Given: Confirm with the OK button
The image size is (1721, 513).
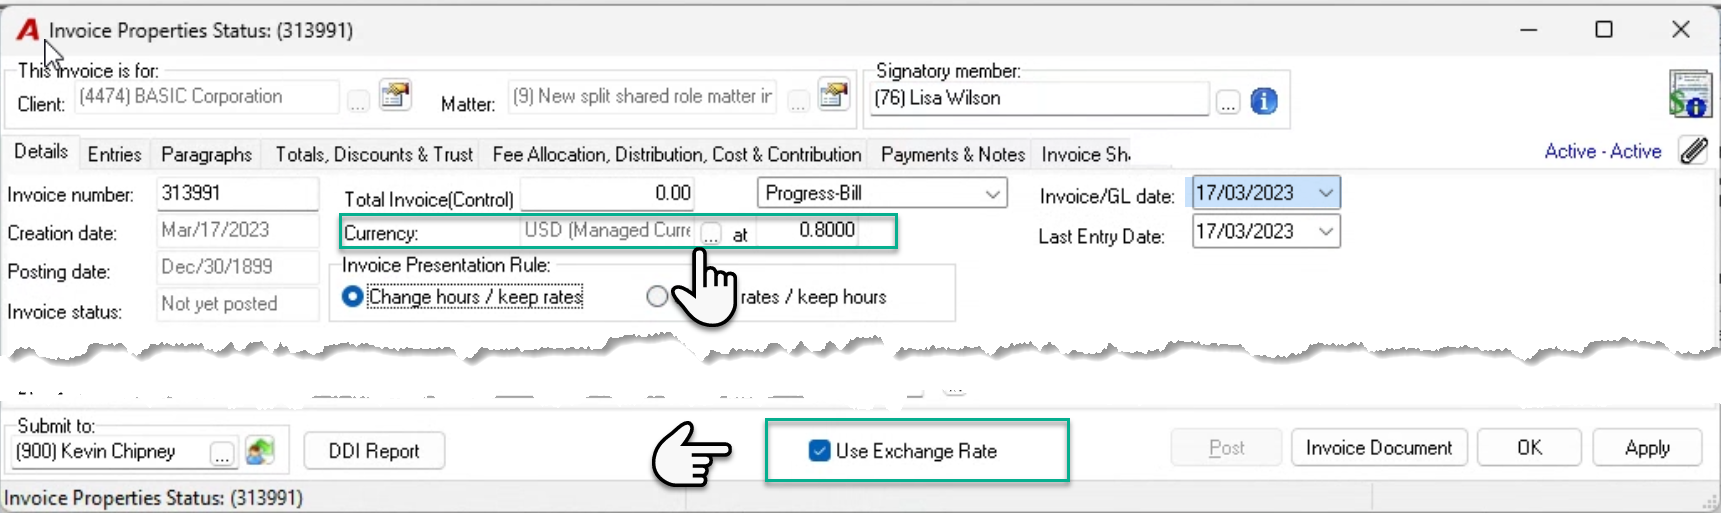Looking at the screenshot, I should tap(1529, 448).
